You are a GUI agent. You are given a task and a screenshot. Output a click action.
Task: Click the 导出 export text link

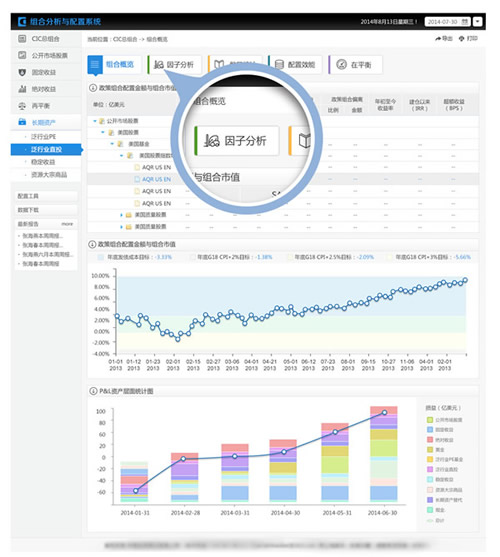tap(447, 38)
